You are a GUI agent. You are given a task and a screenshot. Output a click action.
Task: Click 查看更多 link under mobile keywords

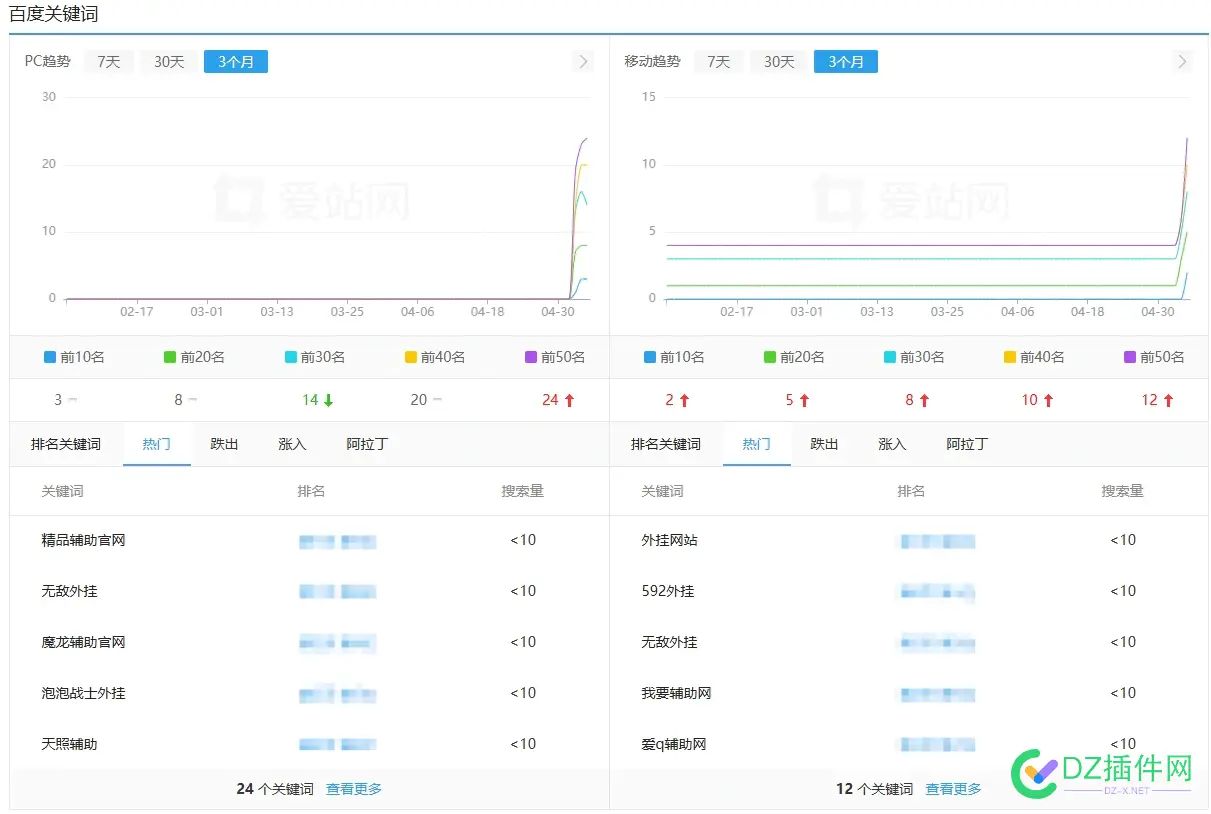pyautogui.click(x=953, y=789)
